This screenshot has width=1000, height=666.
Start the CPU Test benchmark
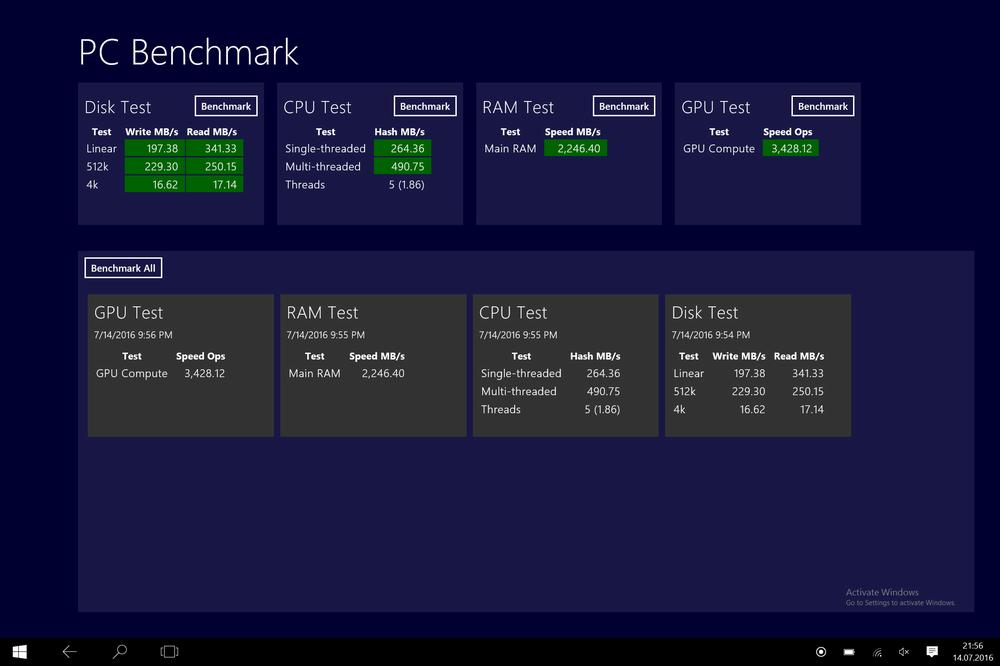pos(425,106)
